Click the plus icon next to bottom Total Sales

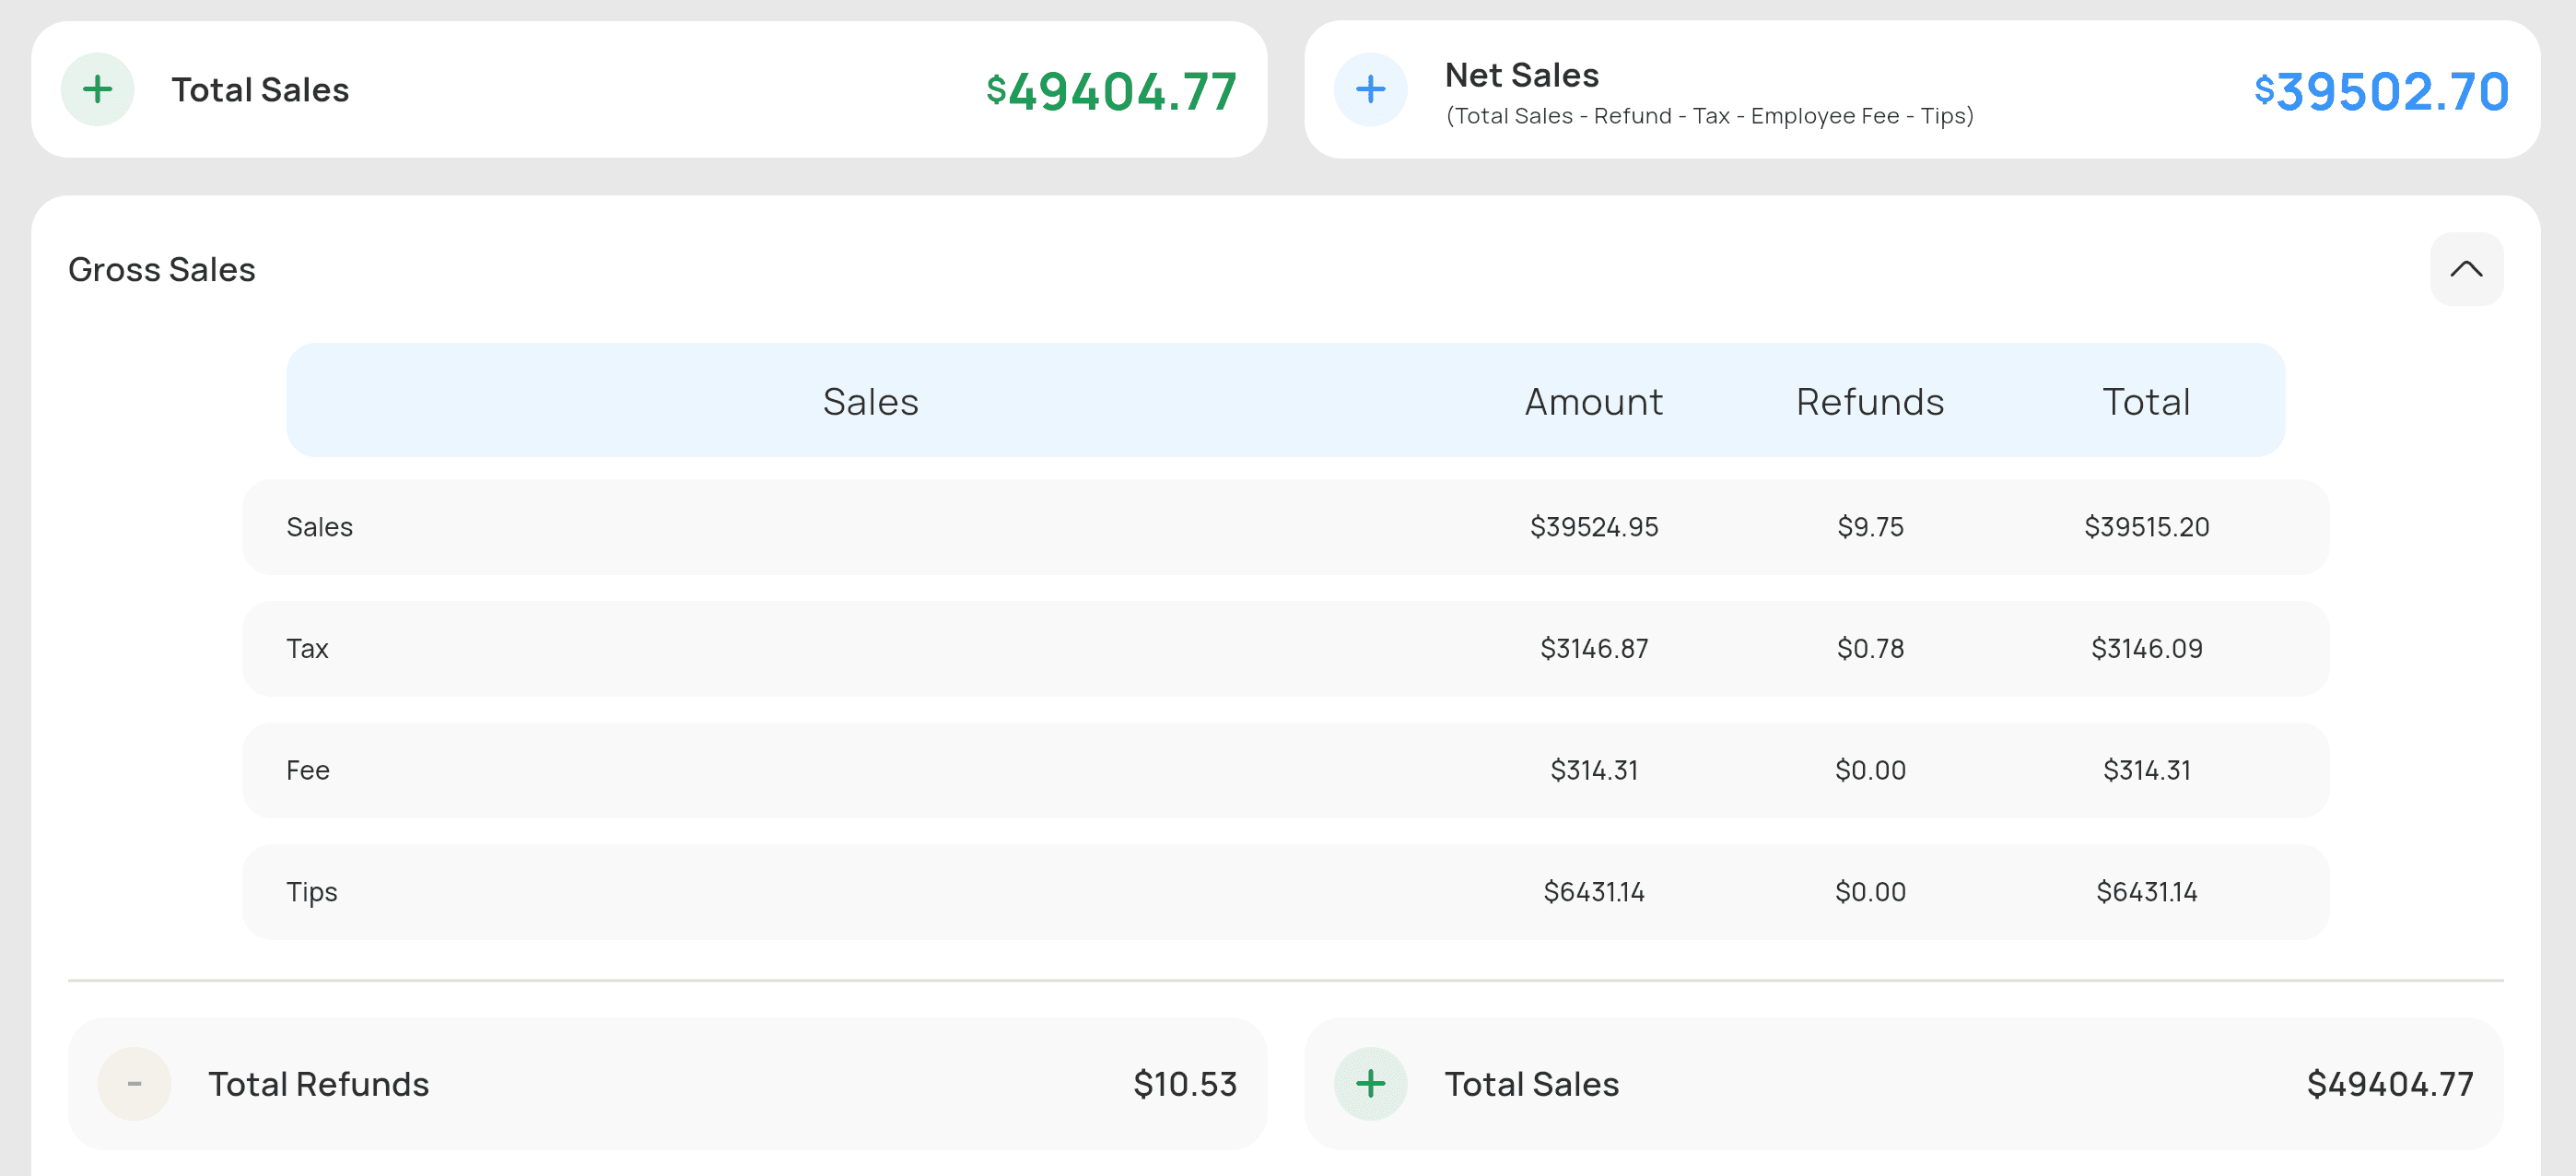[1370, 1083]
